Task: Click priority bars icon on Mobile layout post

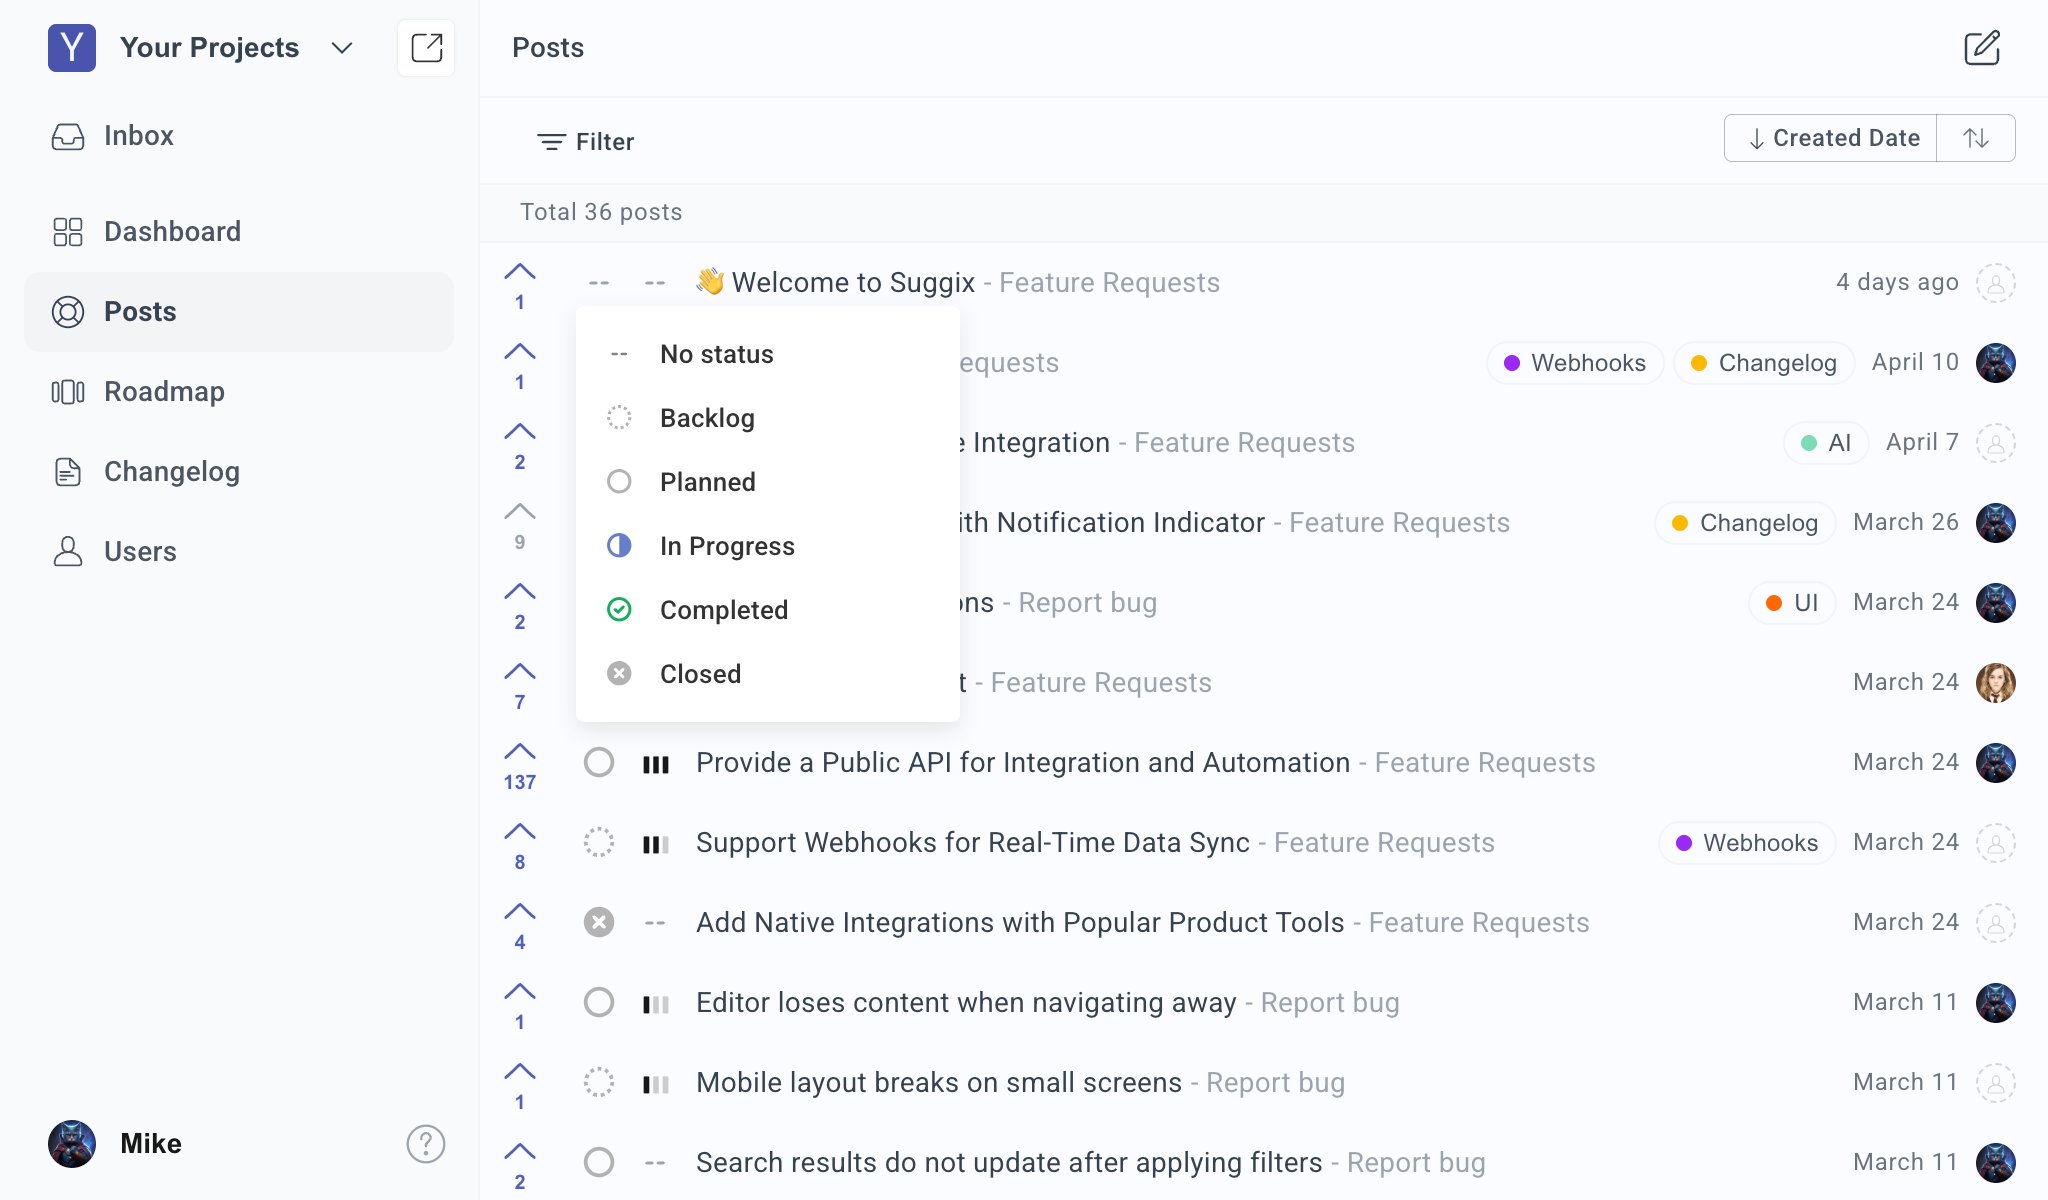Action: tap(656, 1084)
